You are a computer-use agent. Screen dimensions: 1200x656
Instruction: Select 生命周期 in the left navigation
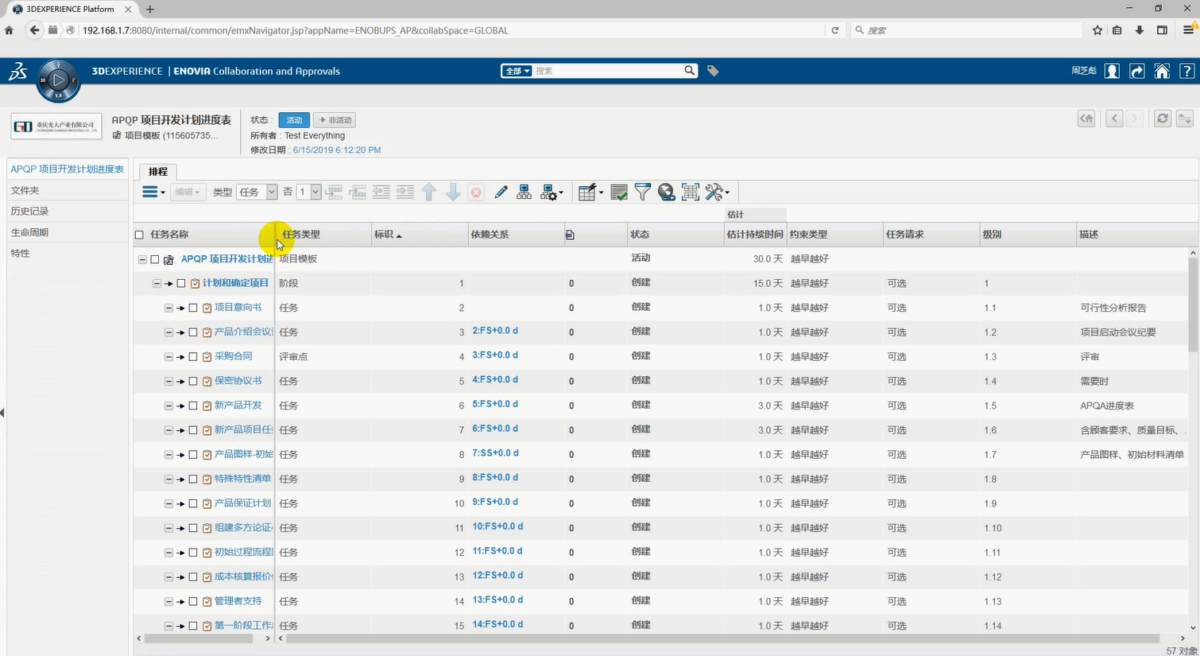click(29, 232)
